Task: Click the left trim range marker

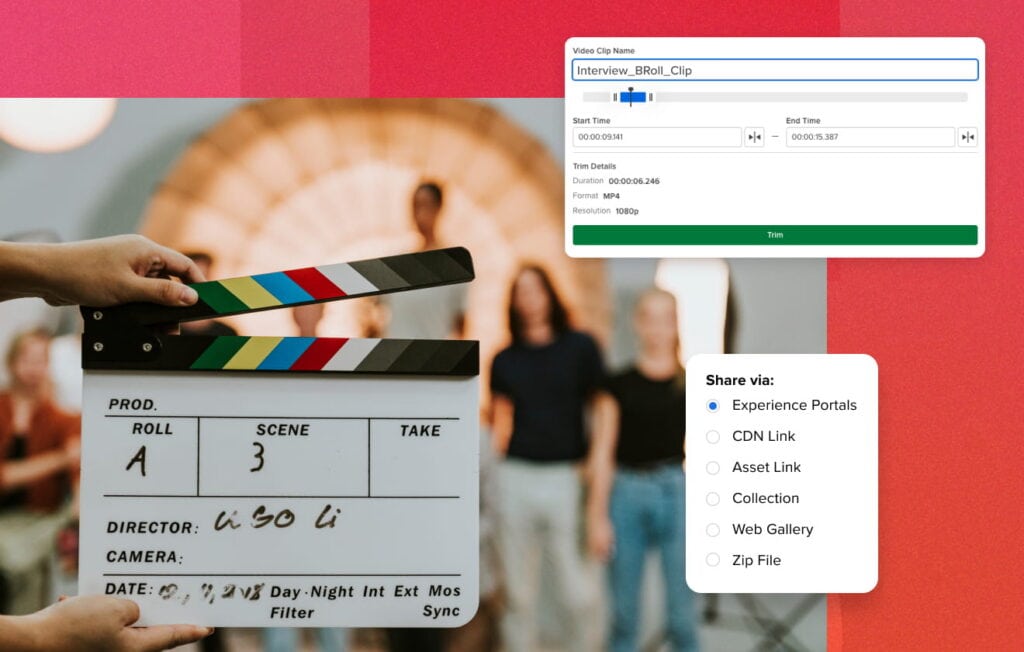Action: coord(615,97)
